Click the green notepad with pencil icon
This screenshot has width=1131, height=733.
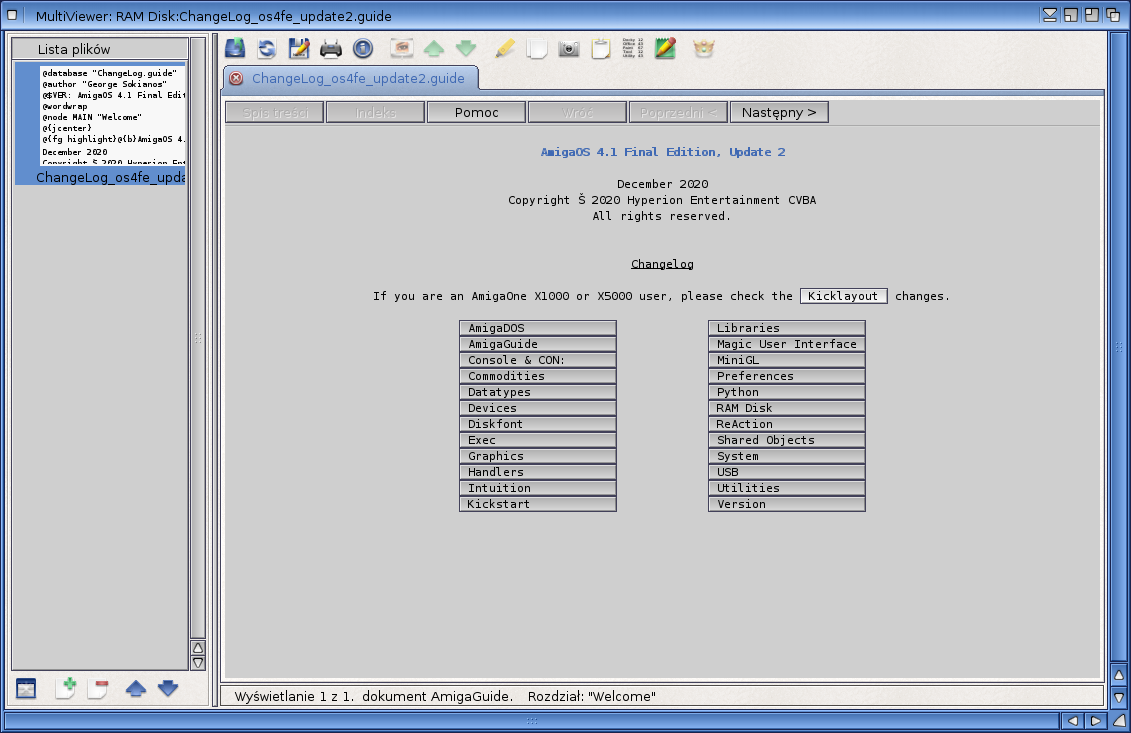[665, 48]
